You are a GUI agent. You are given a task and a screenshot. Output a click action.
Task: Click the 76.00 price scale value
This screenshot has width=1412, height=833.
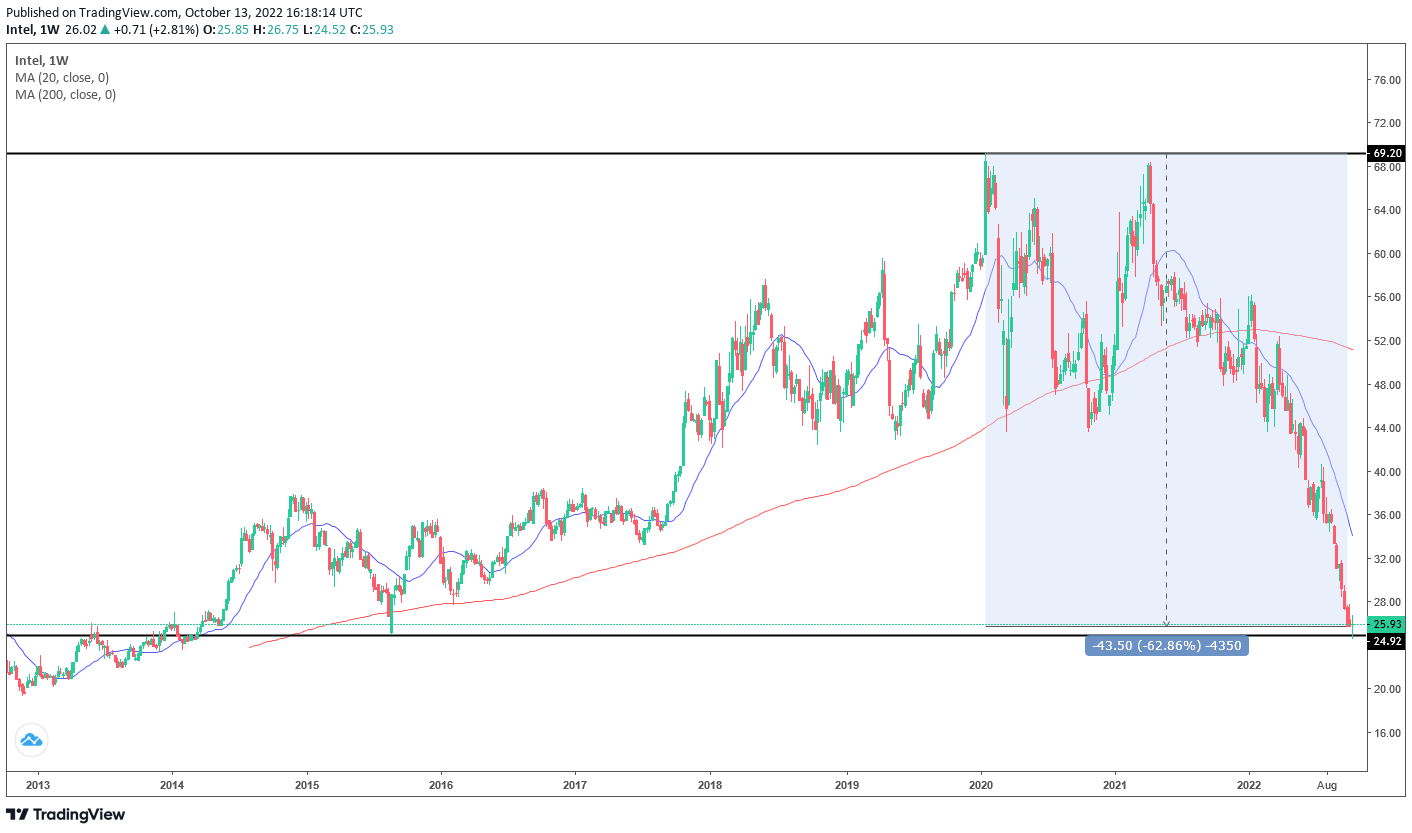pos(1387,80)
